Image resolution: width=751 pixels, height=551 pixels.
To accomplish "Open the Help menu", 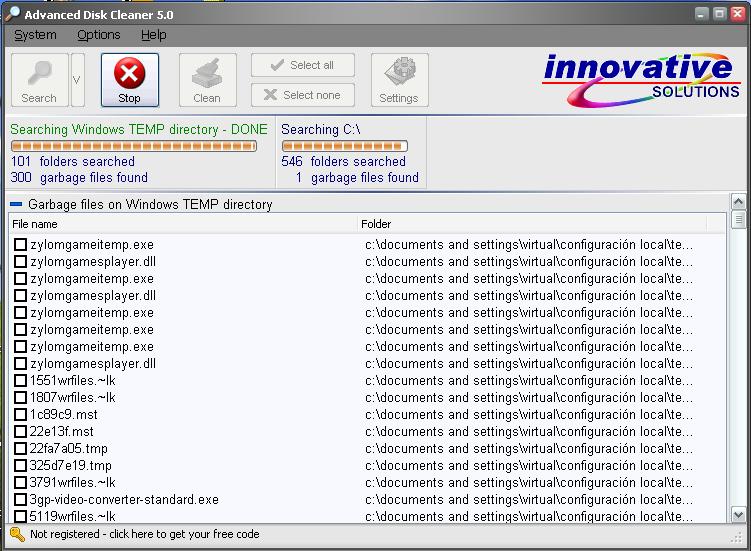I will 154,35.
